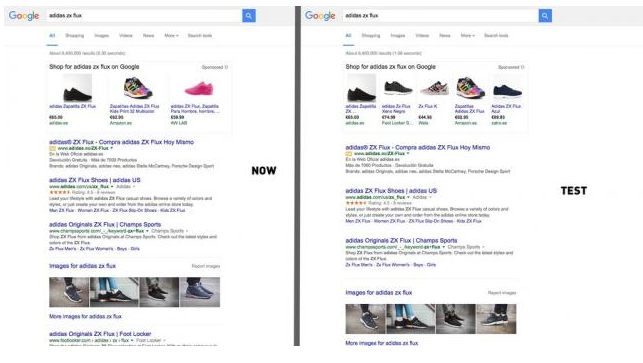The width and height of the screenshot is (643, 363).
Task: Open Search tools on TEST page
Action: coord(496,36)
